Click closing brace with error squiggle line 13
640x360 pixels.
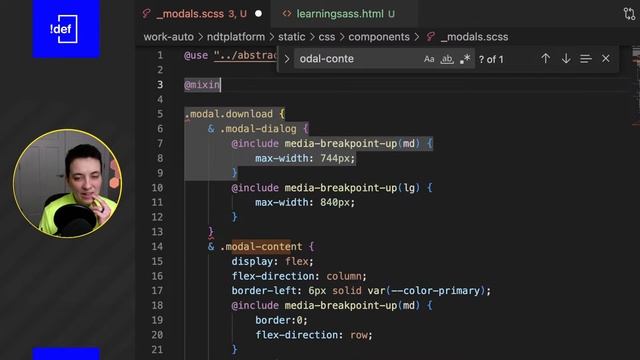pos(211,232)
